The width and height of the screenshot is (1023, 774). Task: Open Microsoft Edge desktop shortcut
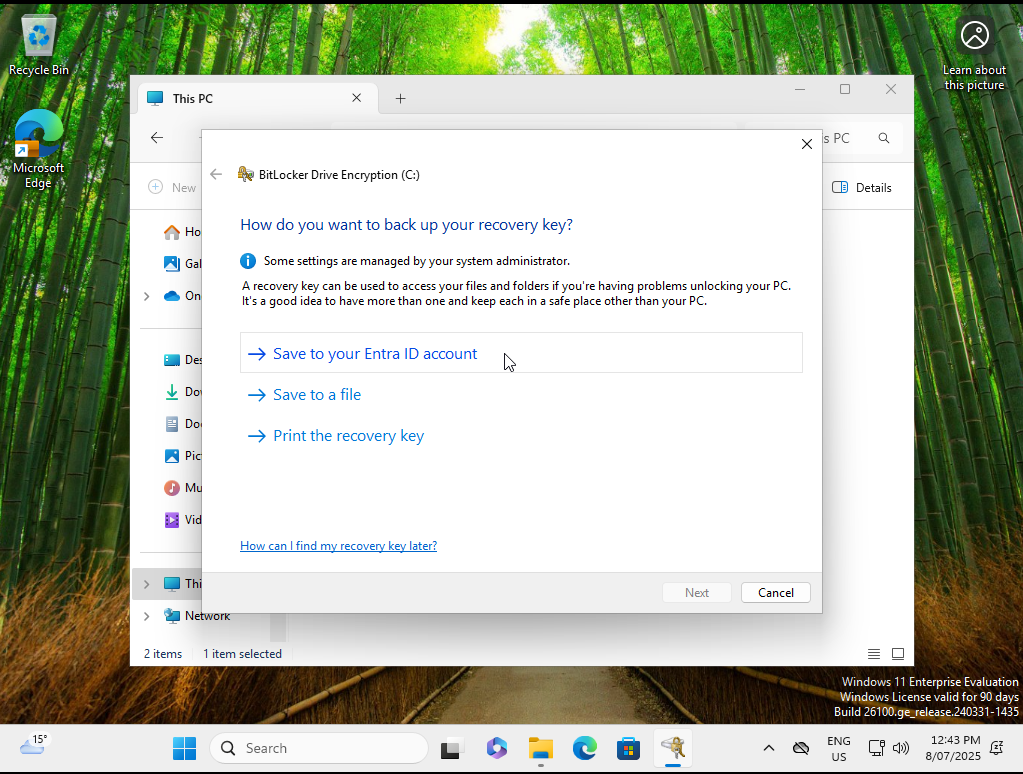pyautogui.click(x=38, y=147)
